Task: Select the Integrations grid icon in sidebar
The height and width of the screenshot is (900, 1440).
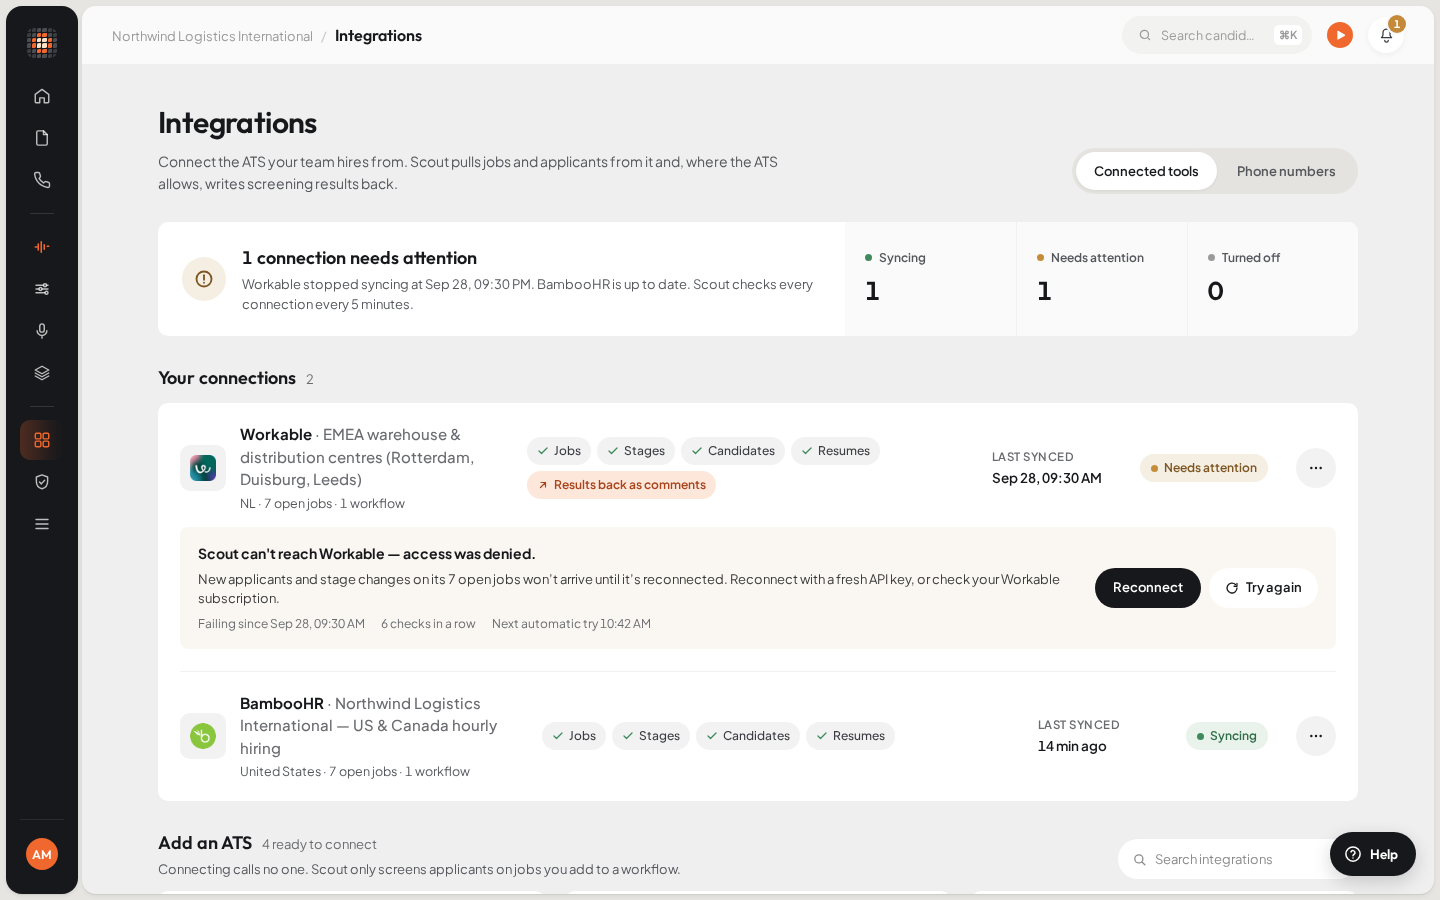Action: pyautogui.click(x=42, y=440)
